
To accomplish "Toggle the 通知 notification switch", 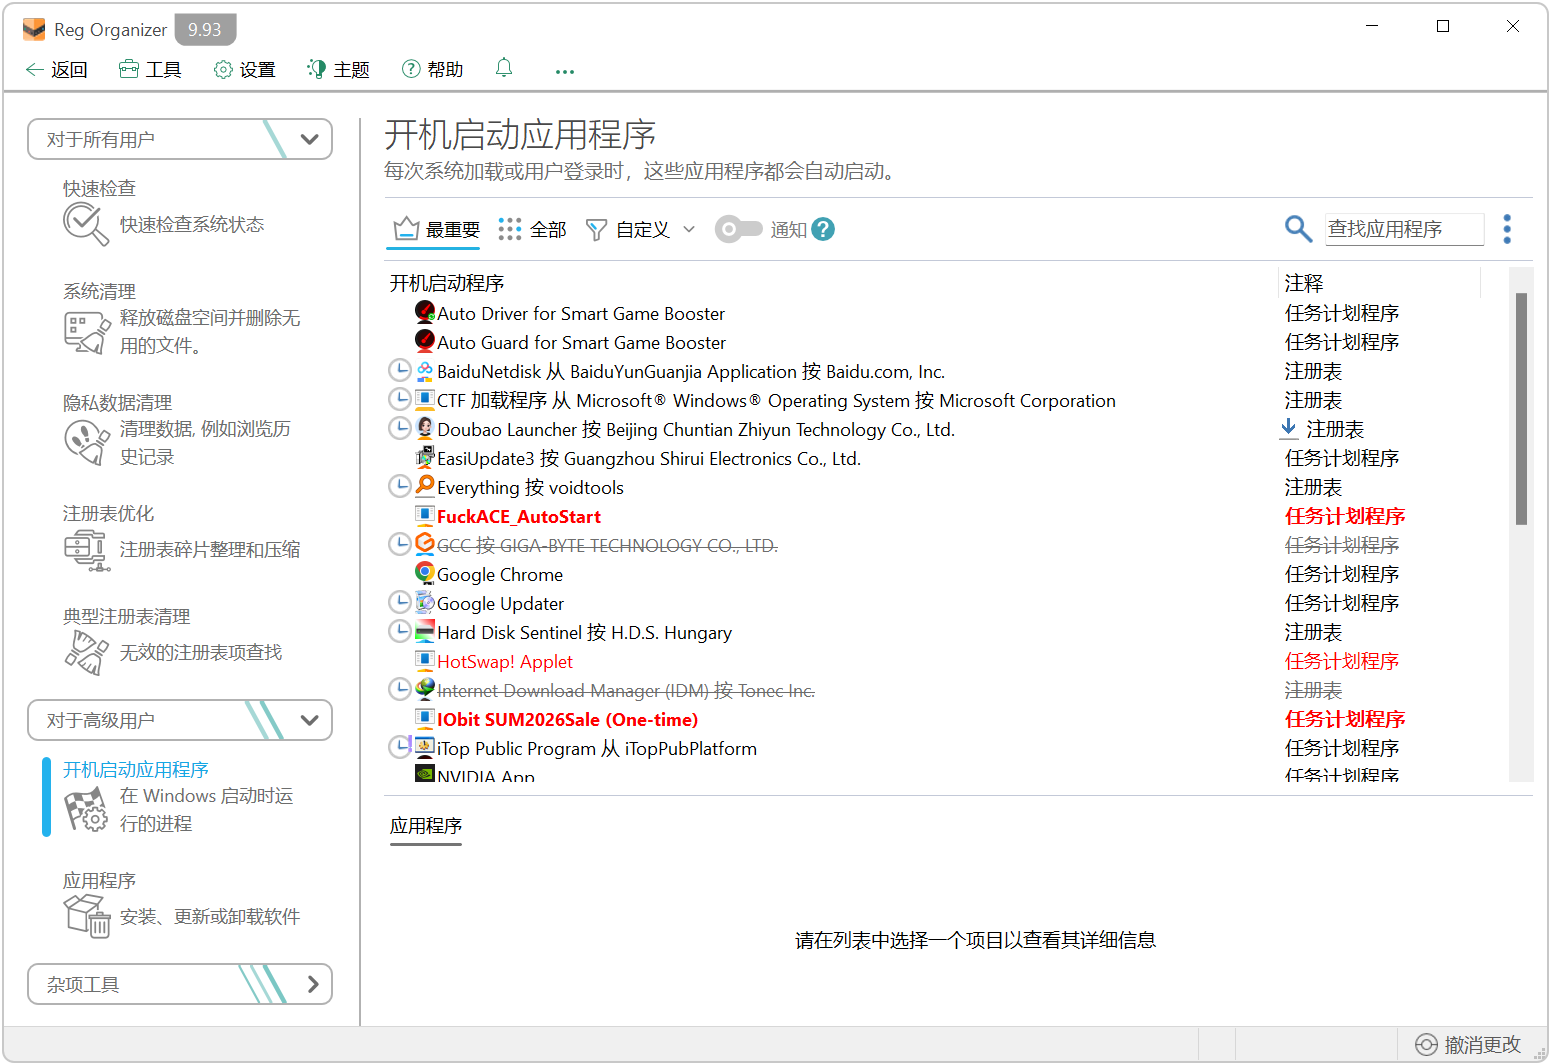I will click(x=739, y=229).
